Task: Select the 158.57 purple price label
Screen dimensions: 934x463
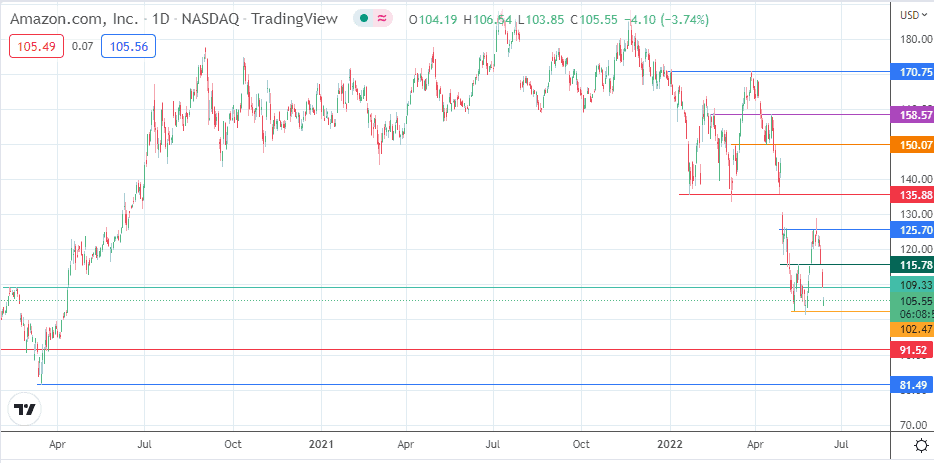Action: tap(911, 114)
